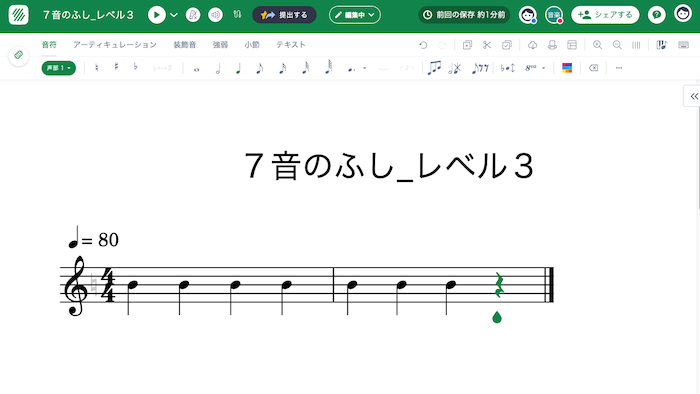
Task: Select the thirty-second note duration
Action: point(305,68)
